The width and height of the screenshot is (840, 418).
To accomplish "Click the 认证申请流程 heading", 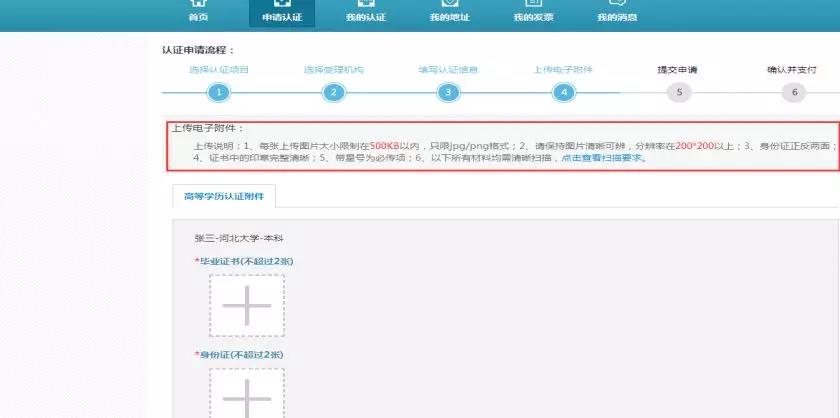I will (x=198, y=50).
